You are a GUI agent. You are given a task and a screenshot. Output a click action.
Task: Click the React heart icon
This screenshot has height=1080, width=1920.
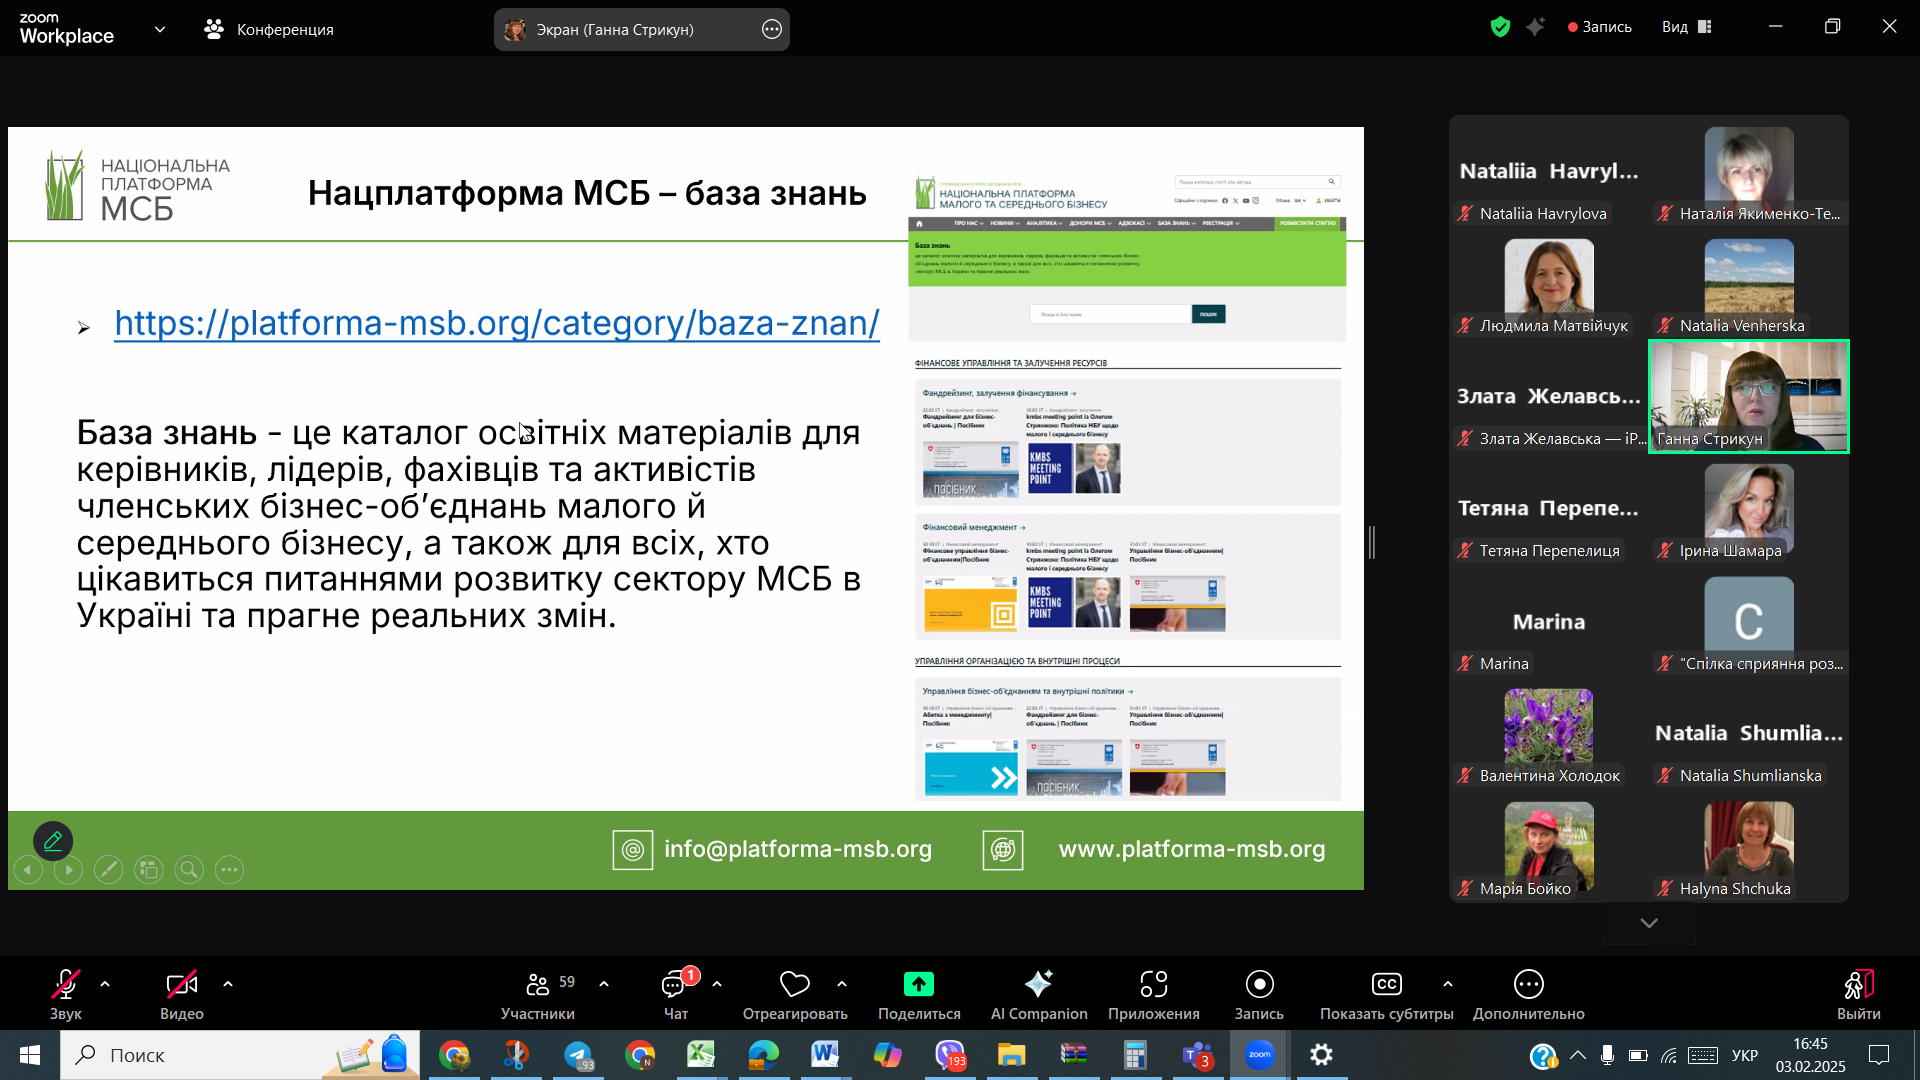pos(794,985)
